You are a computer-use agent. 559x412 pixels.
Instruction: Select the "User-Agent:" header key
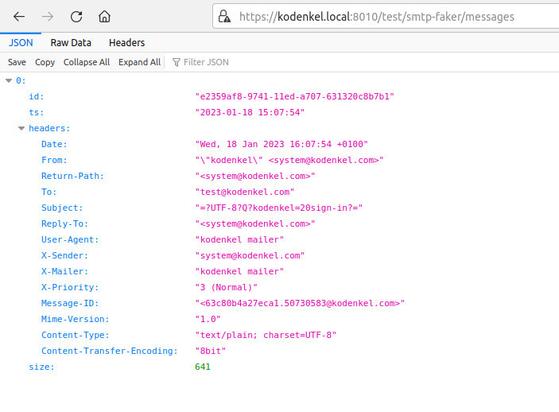pos(70,240)
